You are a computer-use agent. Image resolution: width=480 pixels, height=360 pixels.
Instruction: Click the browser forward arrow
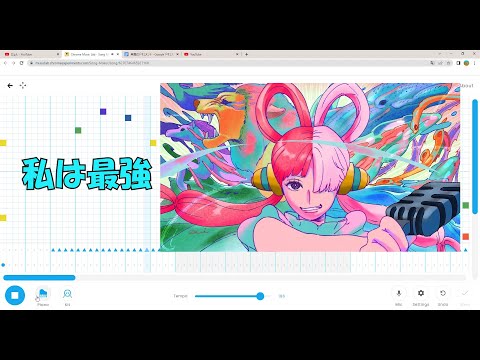coord(13,63)
